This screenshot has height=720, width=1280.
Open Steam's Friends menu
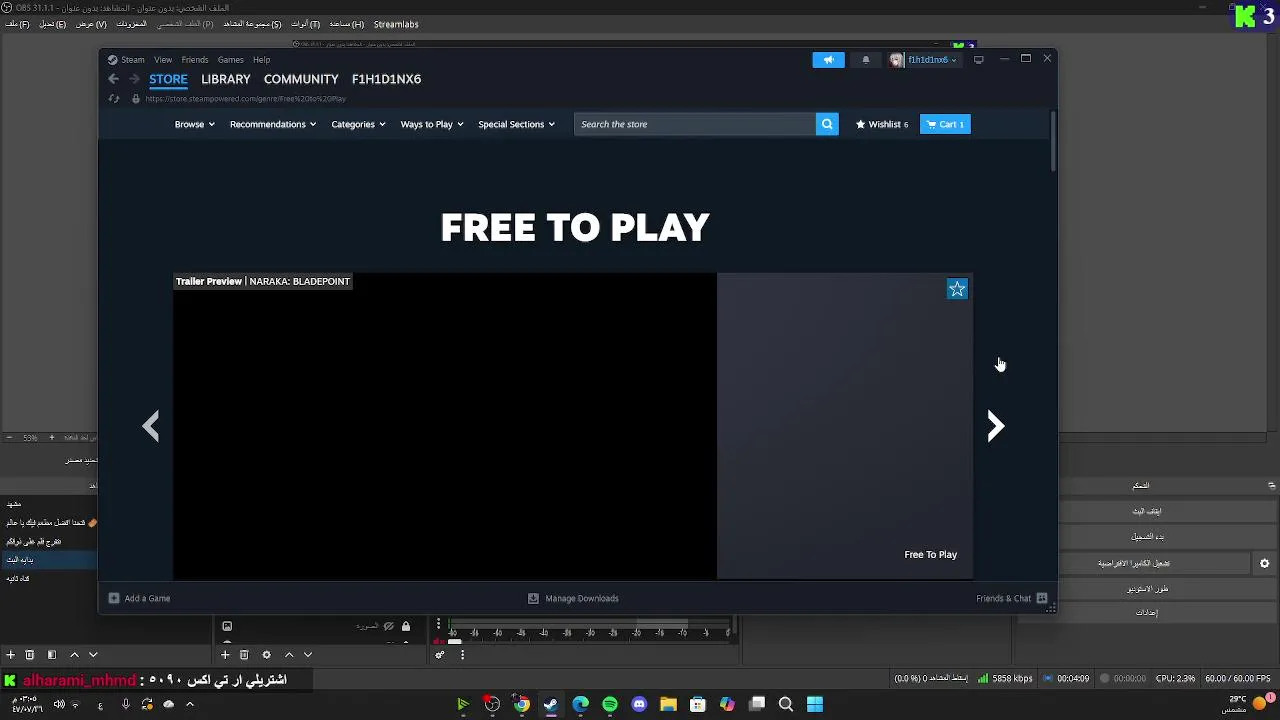click(195, 60)
